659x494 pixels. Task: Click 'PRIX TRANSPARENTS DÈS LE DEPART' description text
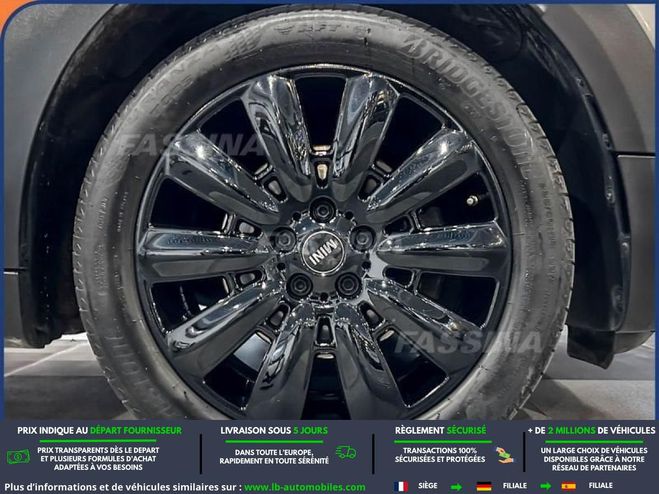point(98,459)
